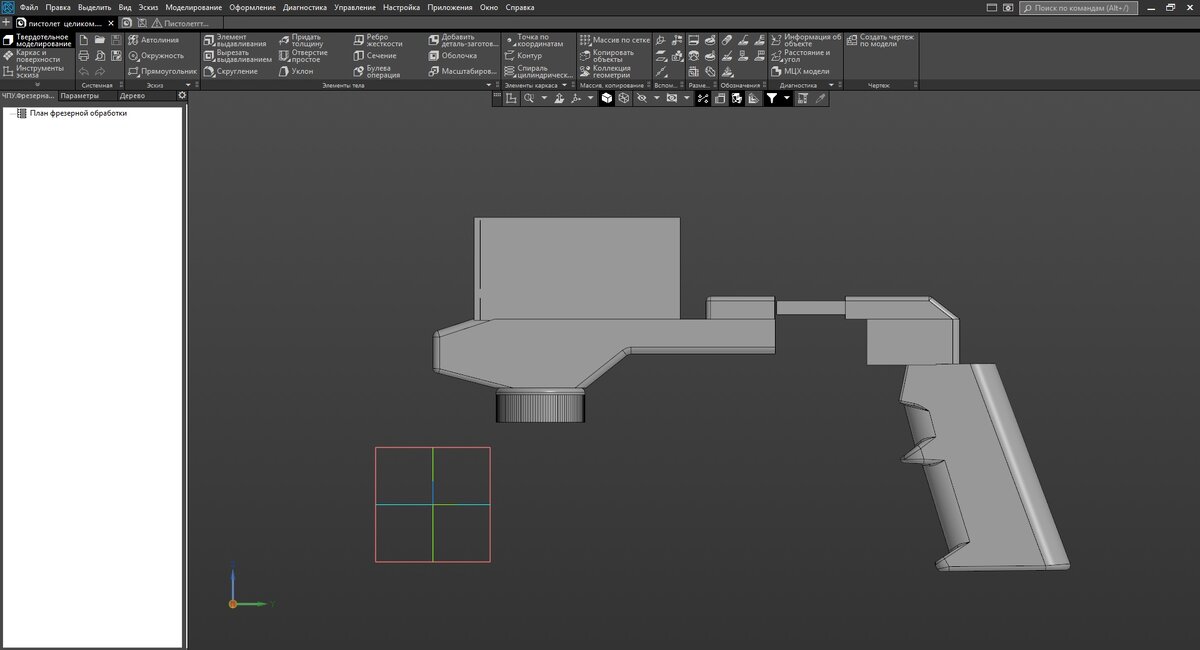Viewport: 1200px width, 650px height.
Task: Open a new document tab plus button
Action: click(6, 23)
